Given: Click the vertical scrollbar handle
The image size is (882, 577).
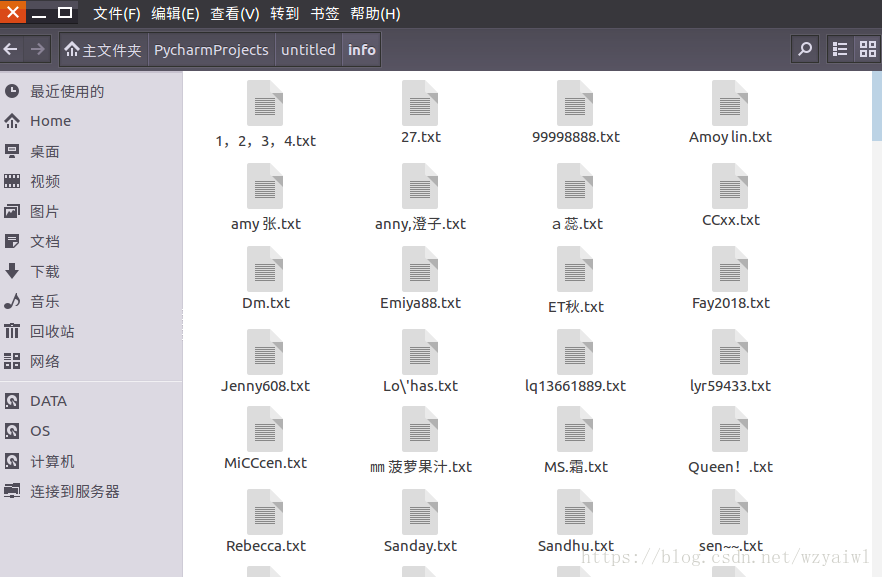Looking at the screenshot, I should click(876, 106).
